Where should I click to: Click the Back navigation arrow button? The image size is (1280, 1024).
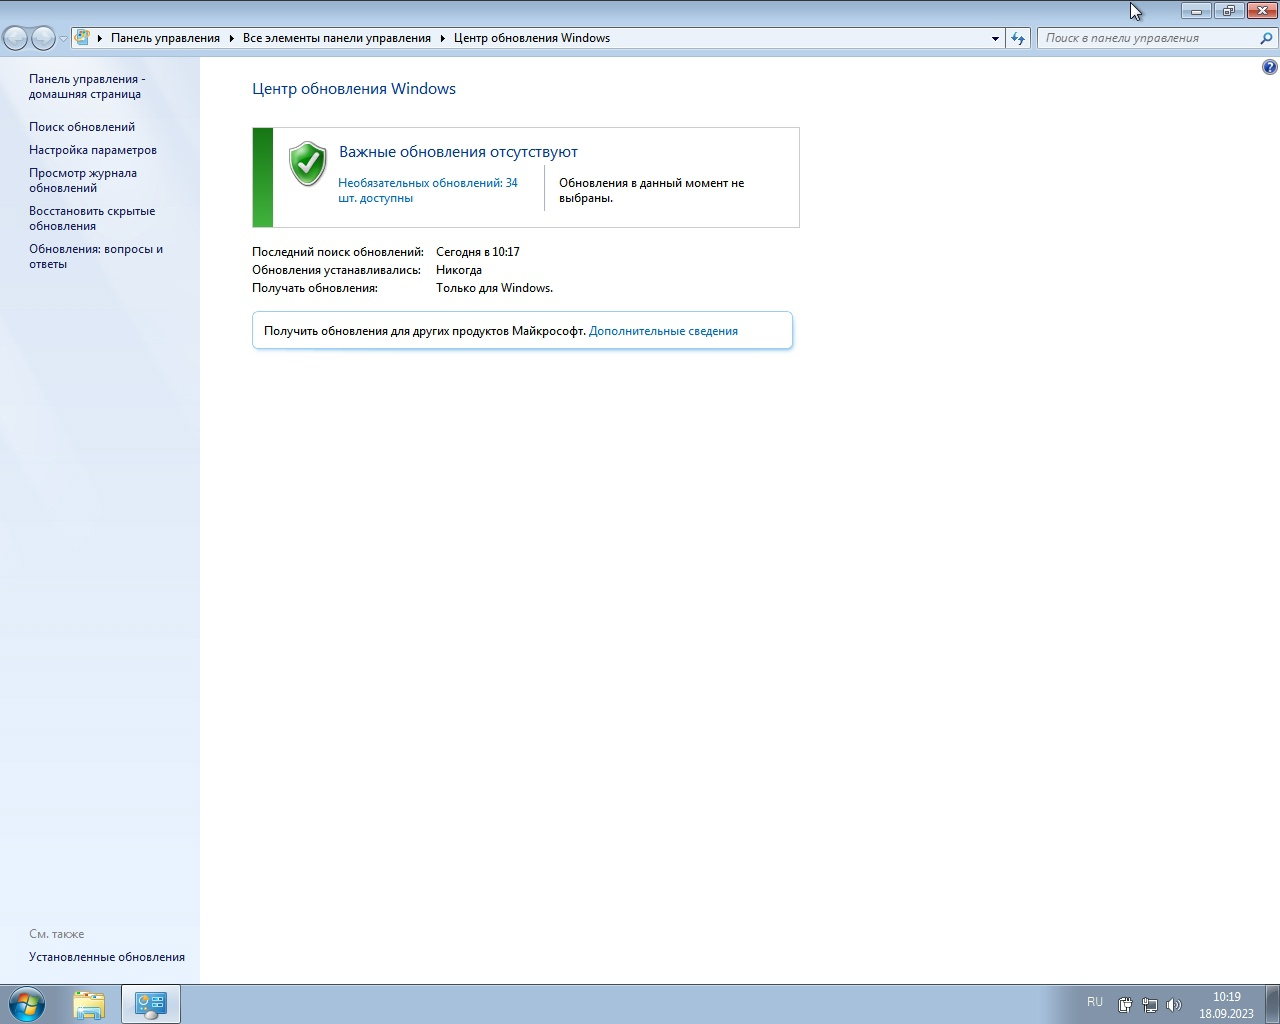pyautogui.click(x=15, y=38)
